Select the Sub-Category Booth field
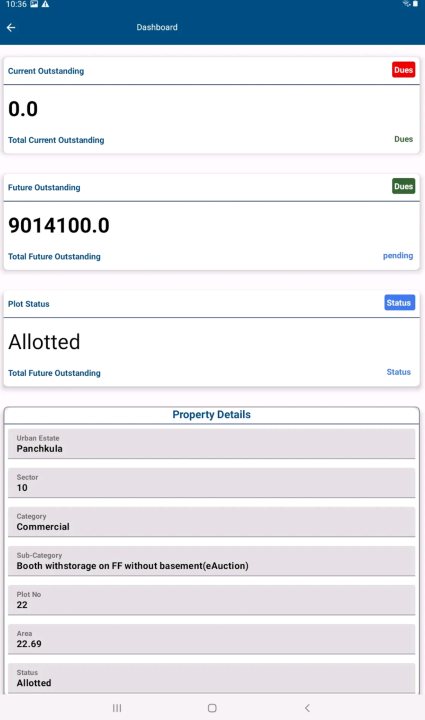The width and height of the screenshot is (425, 720). [x=212, y=561]
